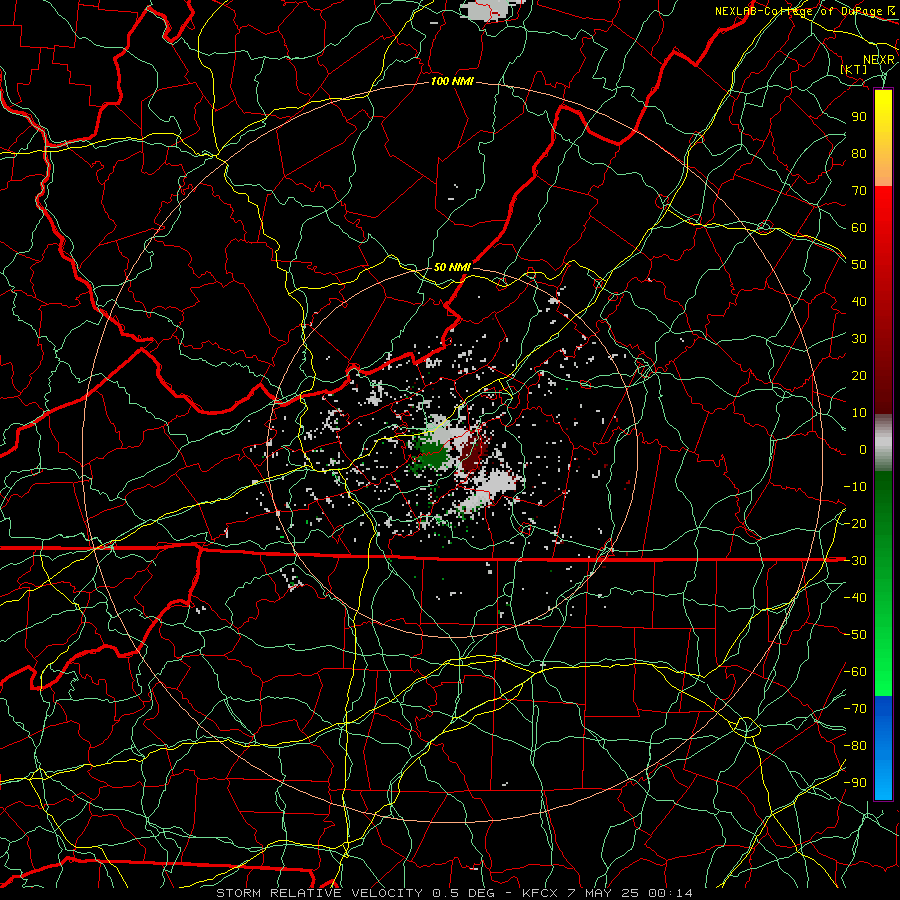This screenshot has width=900, height=900.
Task: Click the -70 value on velocity scale
Action: pos(855,709)
